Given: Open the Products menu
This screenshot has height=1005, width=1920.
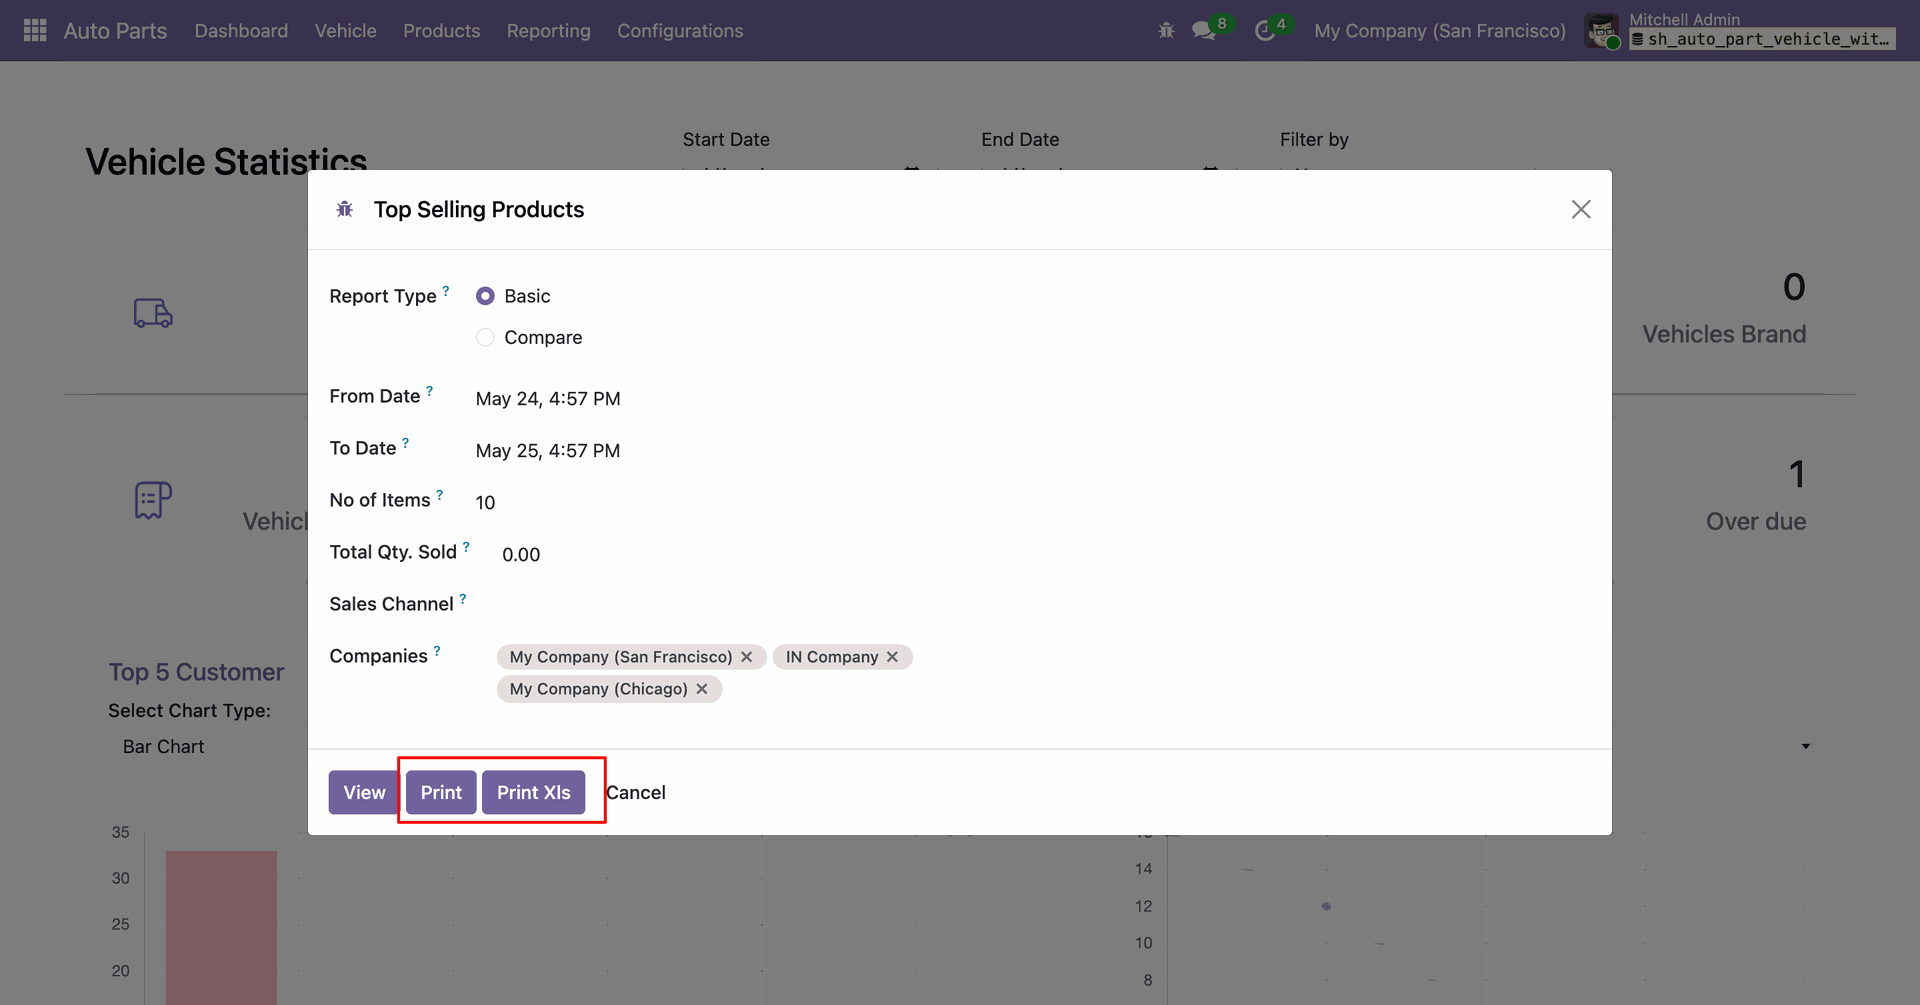Looking at the screenshot, I should coord(442,31).
